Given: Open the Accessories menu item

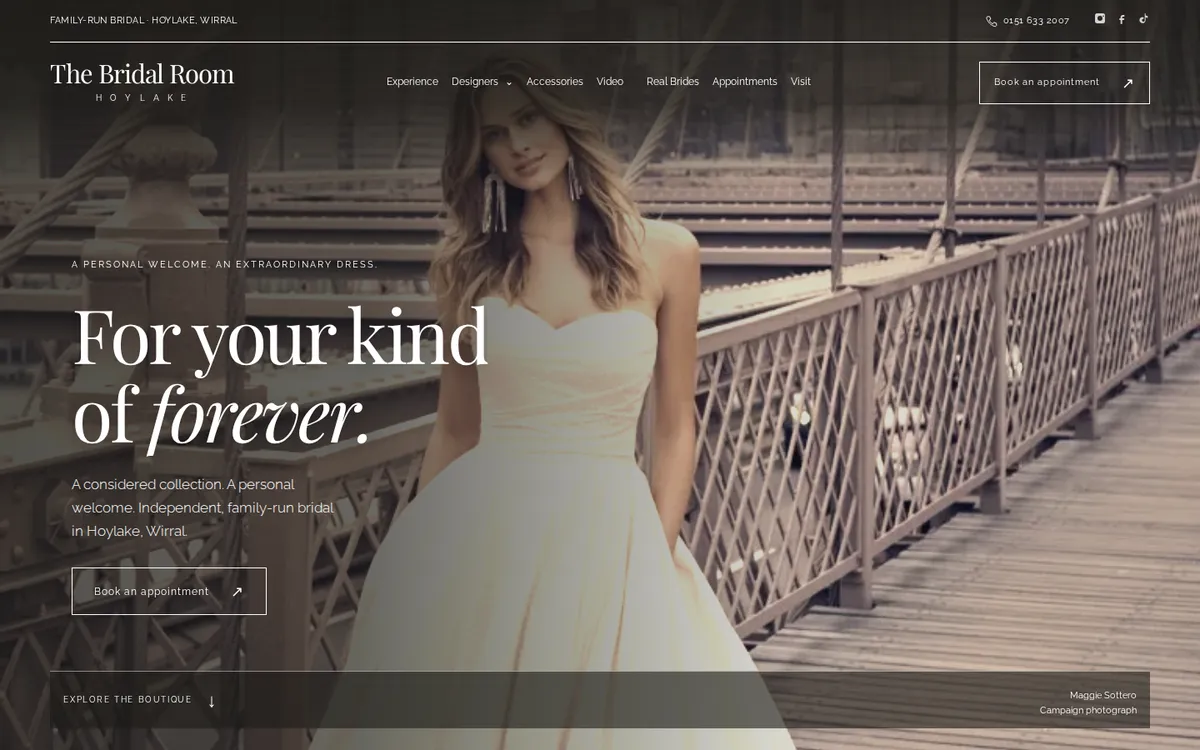Looking at the screenshot, I should point(554,82).
